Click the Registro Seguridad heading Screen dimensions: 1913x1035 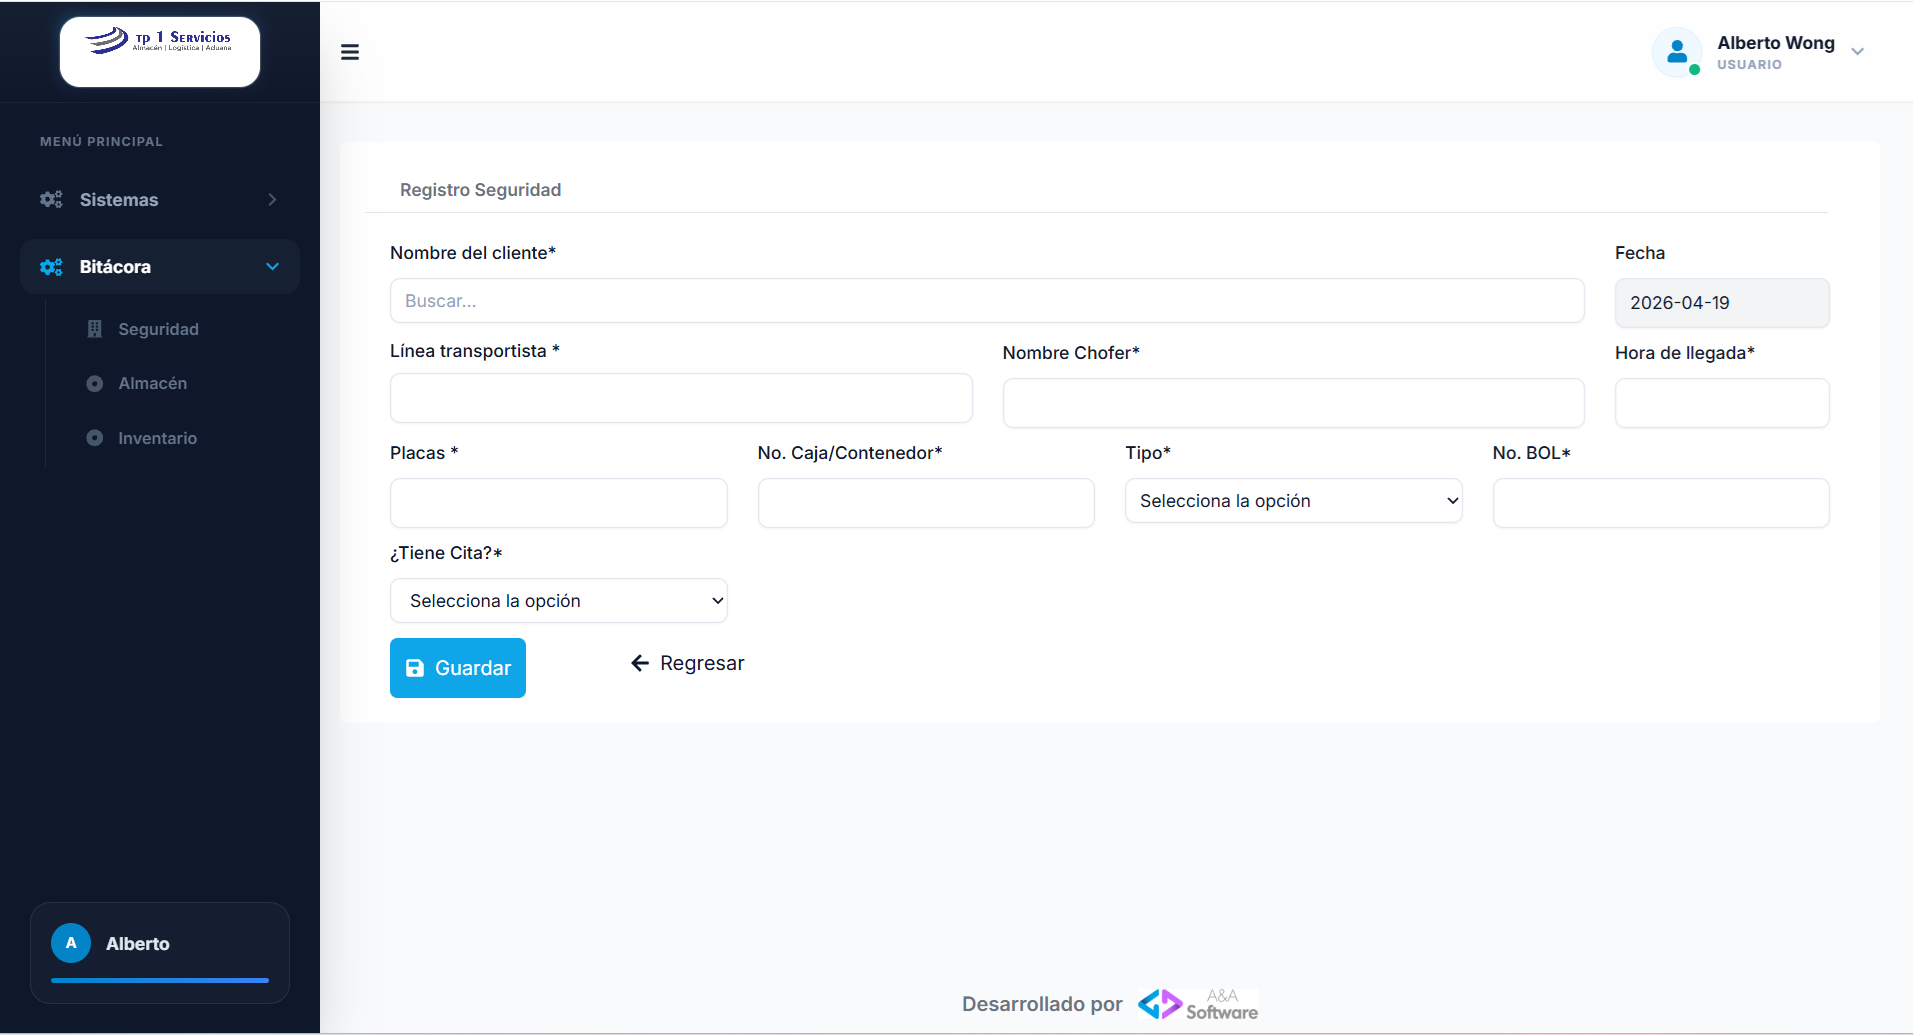[480, 190]
